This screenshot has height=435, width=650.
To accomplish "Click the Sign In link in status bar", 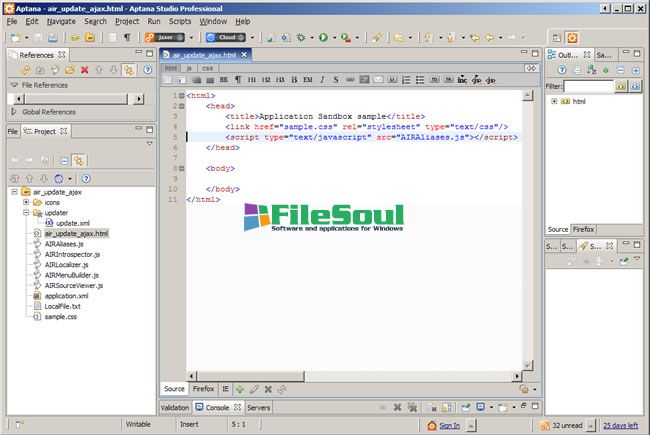I will click(449, 425).
